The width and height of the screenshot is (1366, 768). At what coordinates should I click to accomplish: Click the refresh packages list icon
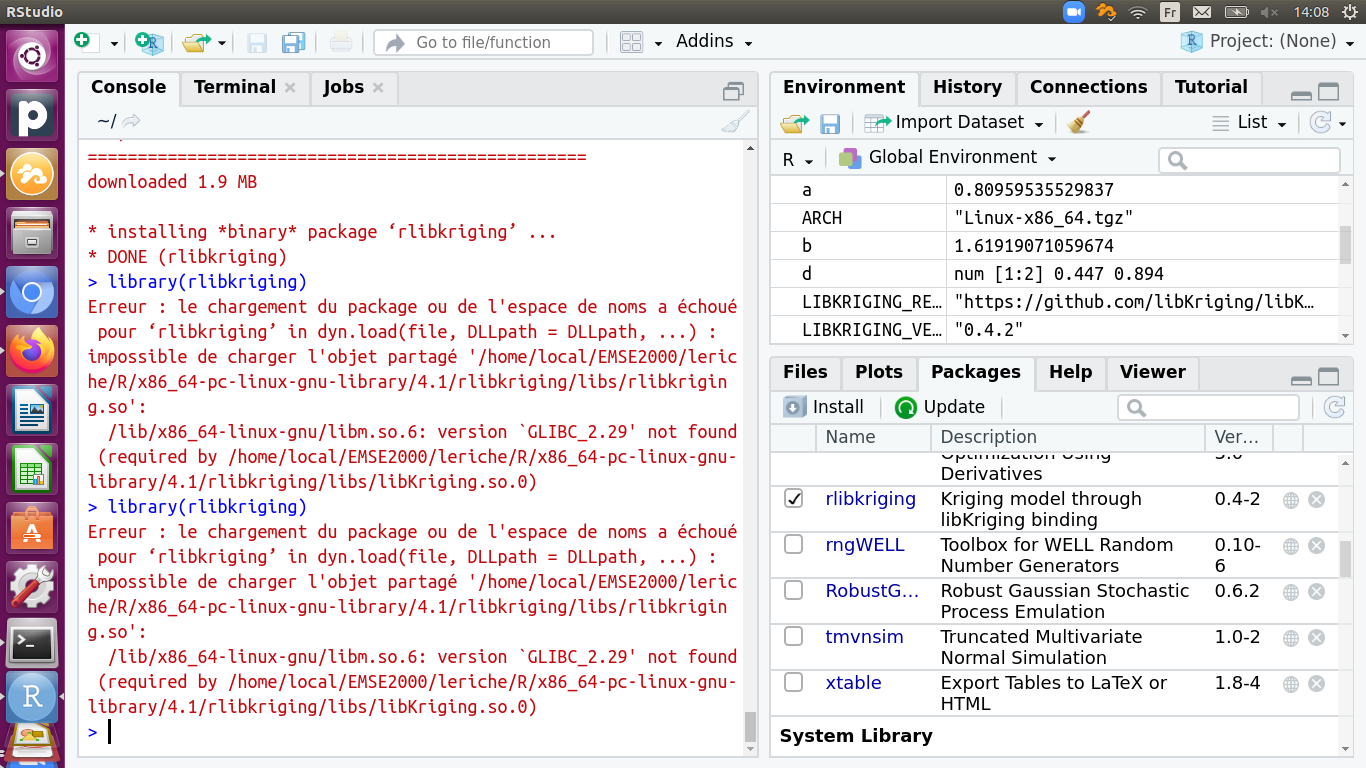pyautogui.click(x=1333, y=407)
